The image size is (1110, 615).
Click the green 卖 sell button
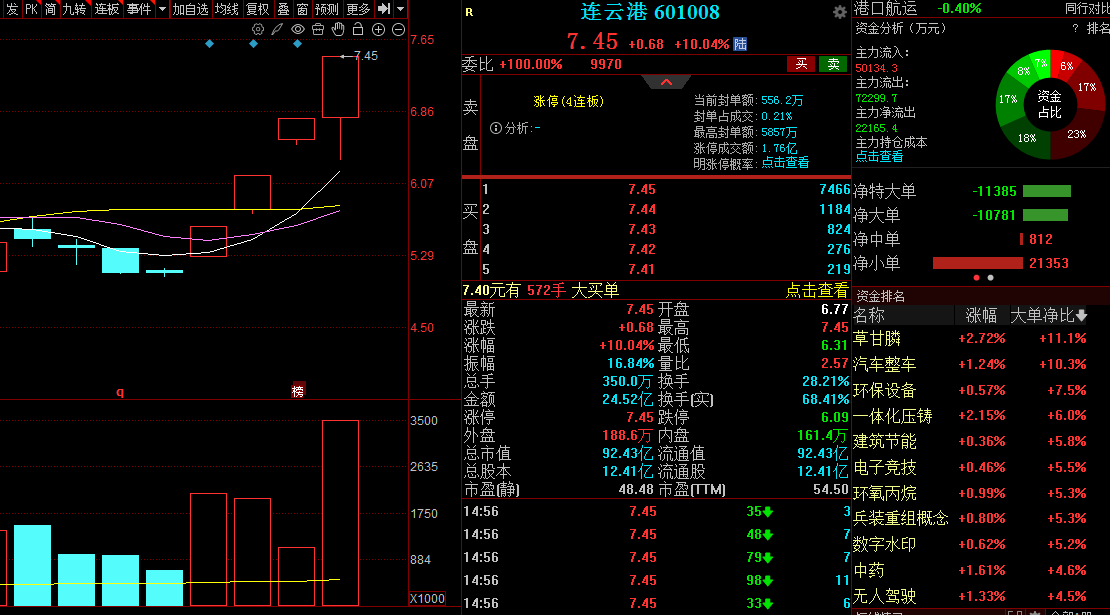click(833, 64)
